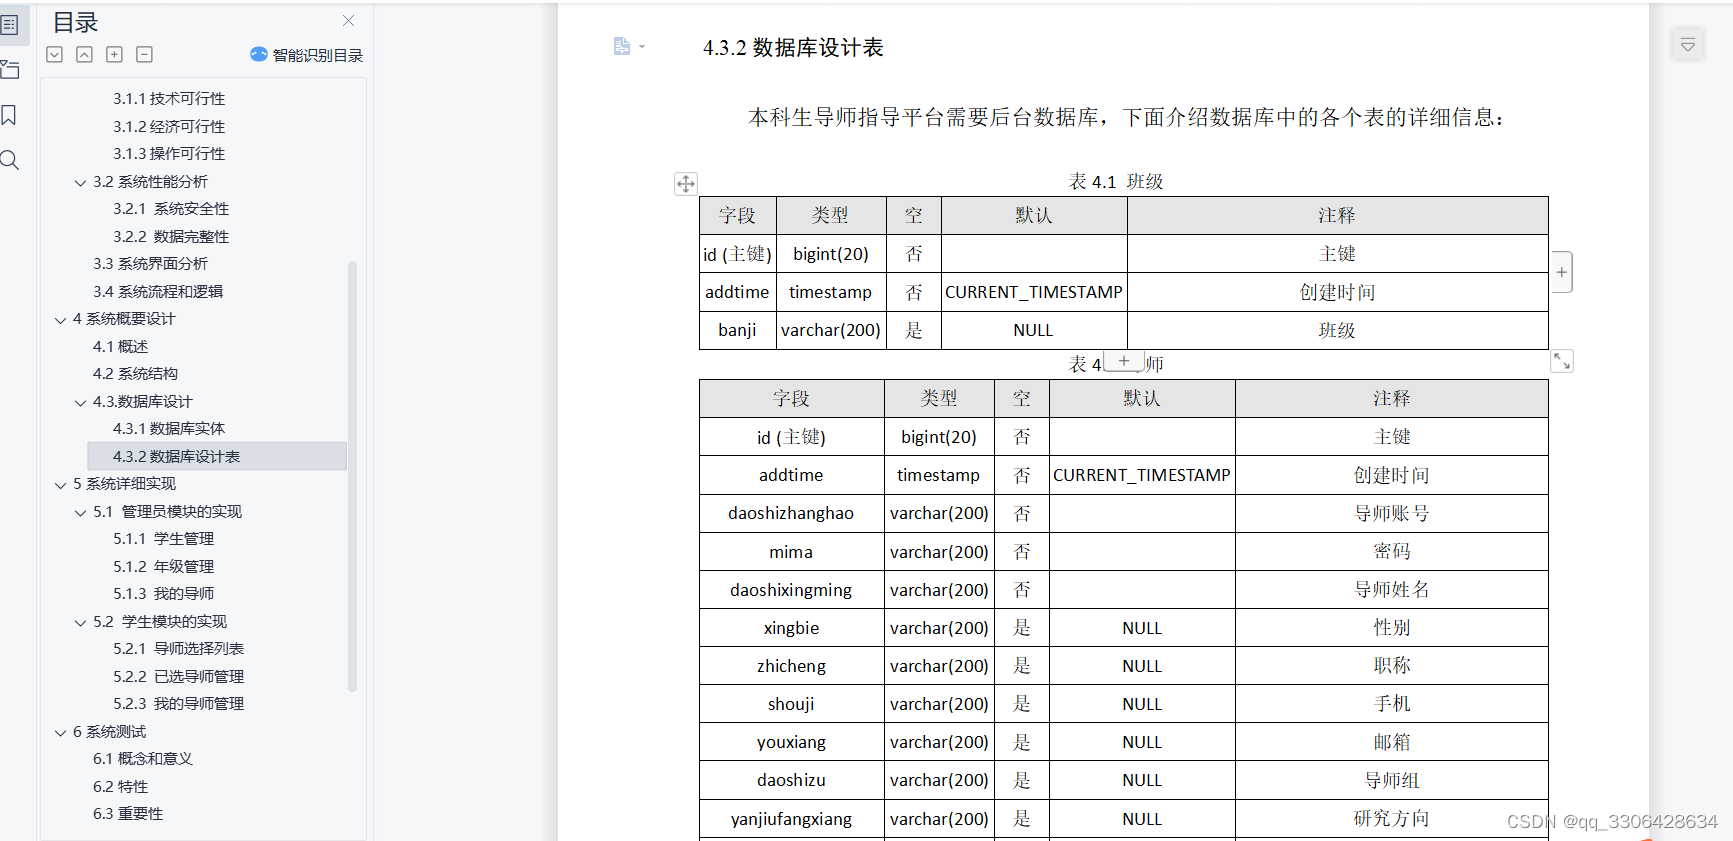Screen dimensions: 1733x841
Task: Click the expand-all down-arrow outline button
Action: (55, 54)
